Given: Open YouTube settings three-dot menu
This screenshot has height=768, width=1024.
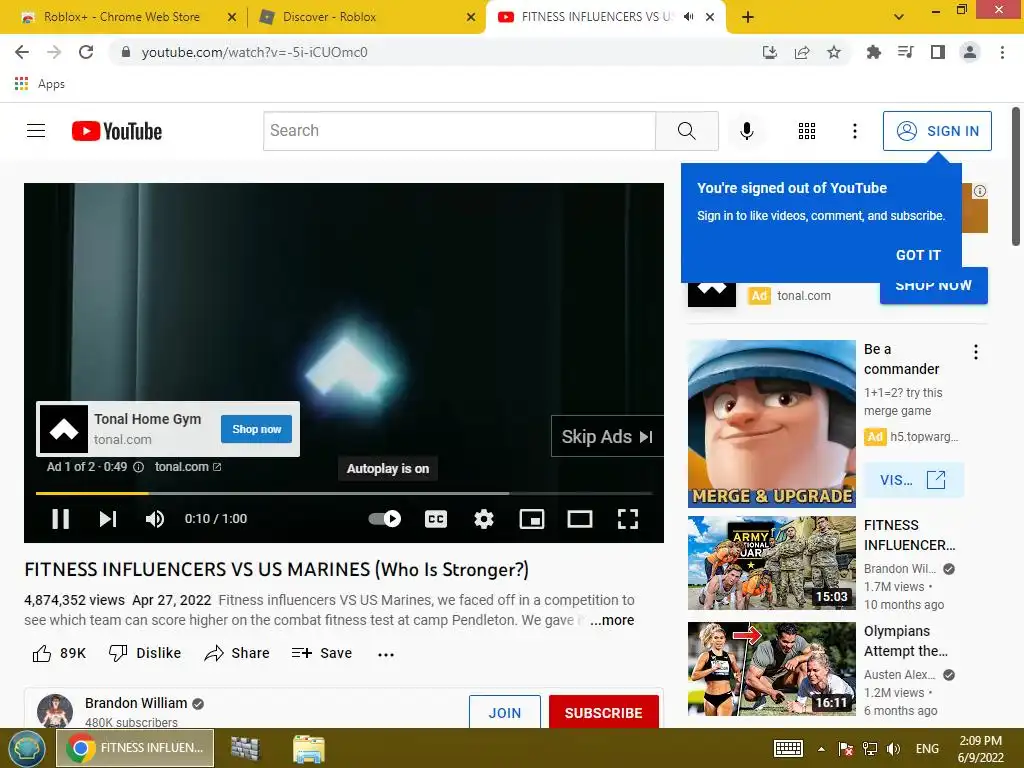Looking at the screenshot, I should pos(854,131).
